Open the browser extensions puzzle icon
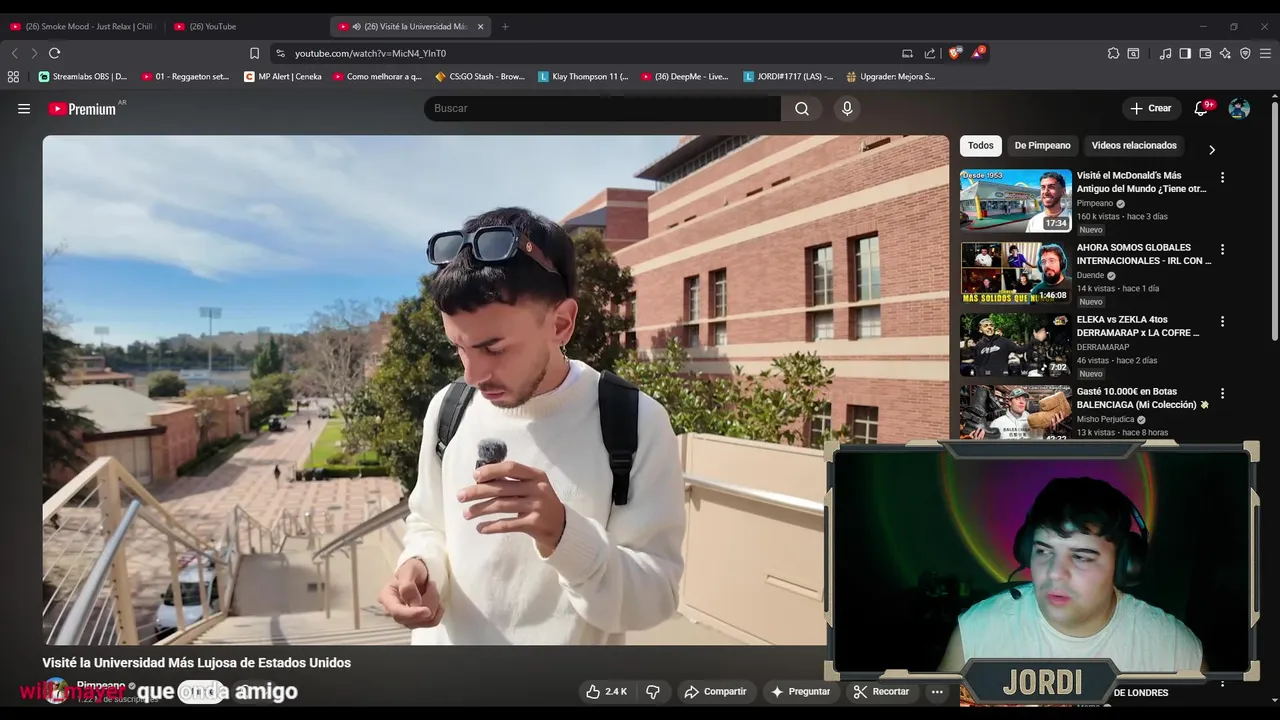Viewport: 1280px width, 720px height. [x=1113, y=53]
